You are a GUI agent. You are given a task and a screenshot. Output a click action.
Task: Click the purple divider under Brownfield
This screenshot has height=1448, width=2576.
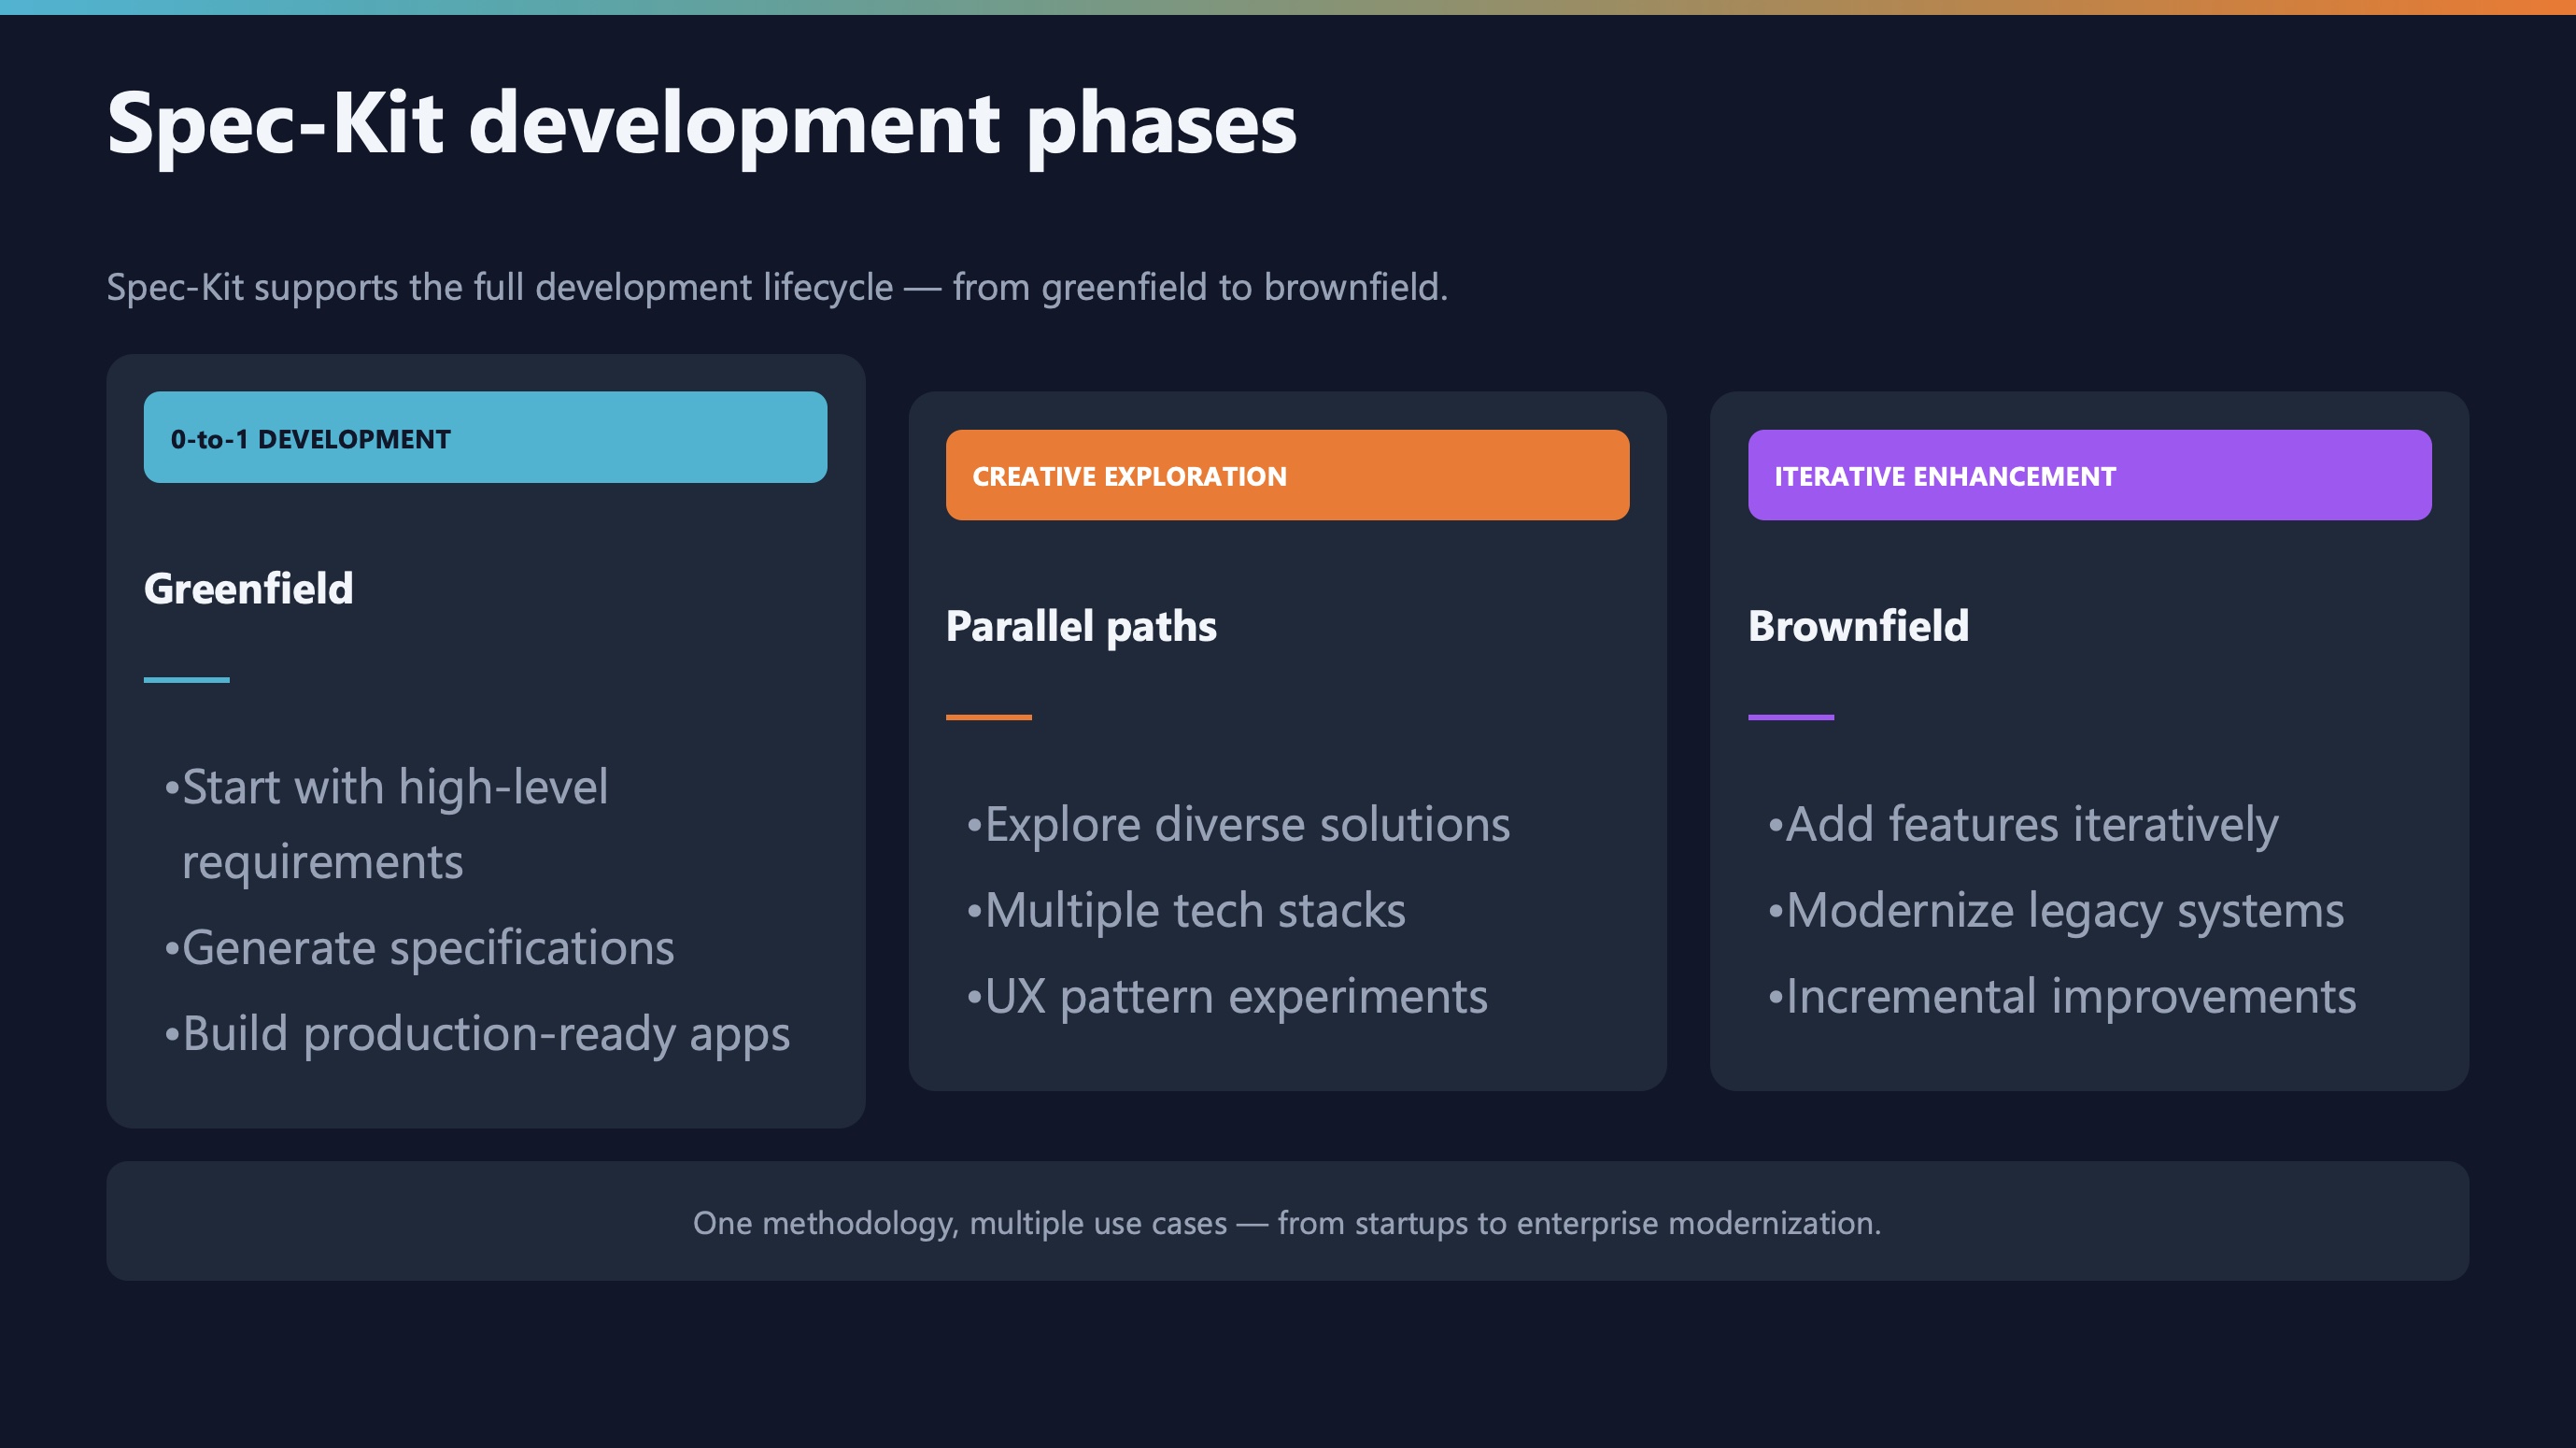click(1790, 717)
